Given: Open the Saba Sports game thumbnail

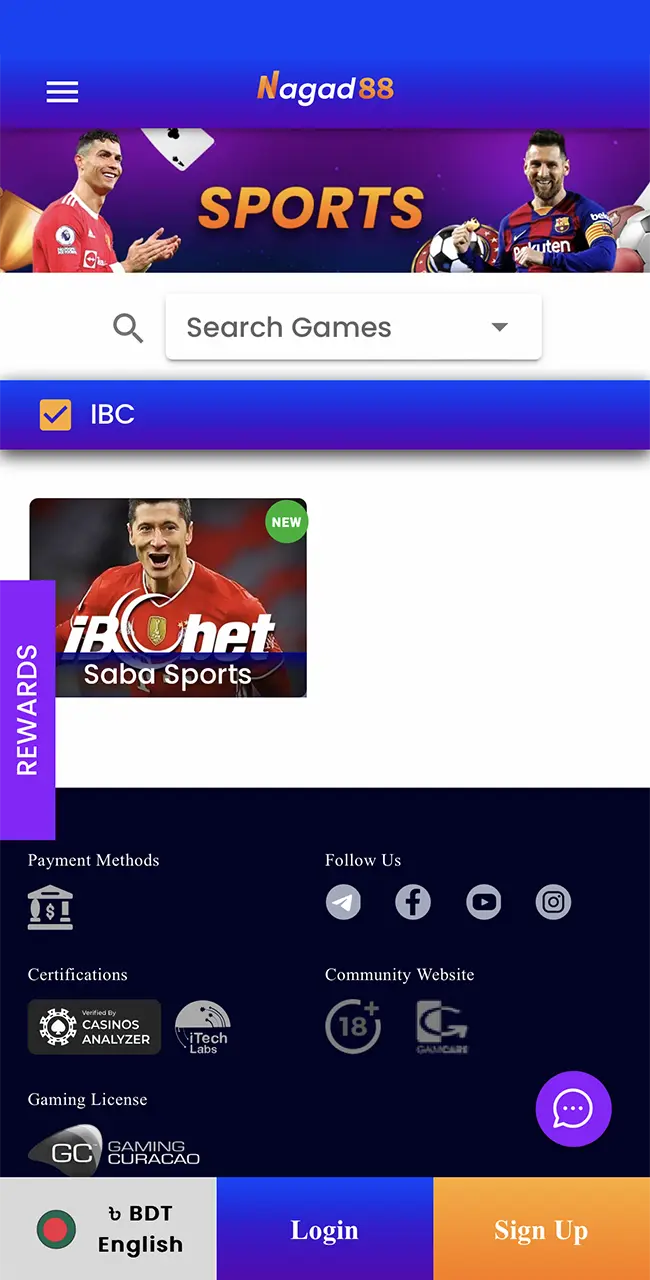Looking at the screenshot, I should point(168,598).
